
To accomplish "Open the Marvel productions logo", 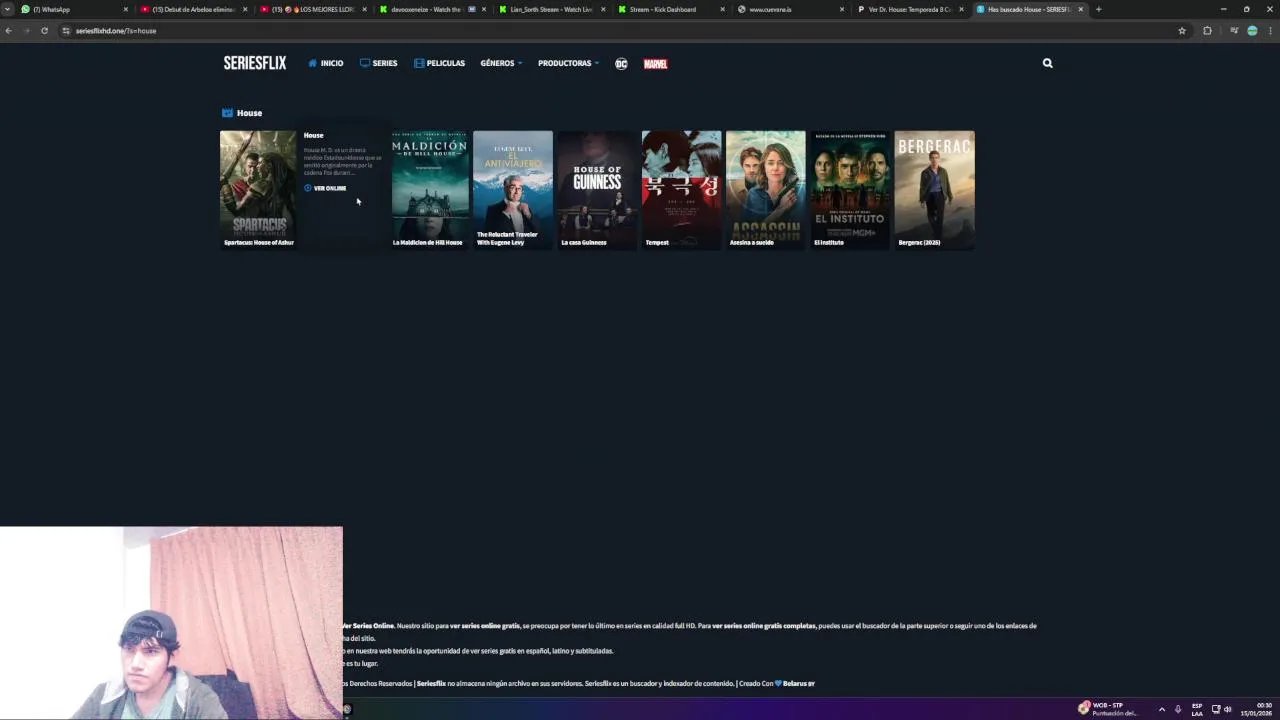I will click(655, 63).
